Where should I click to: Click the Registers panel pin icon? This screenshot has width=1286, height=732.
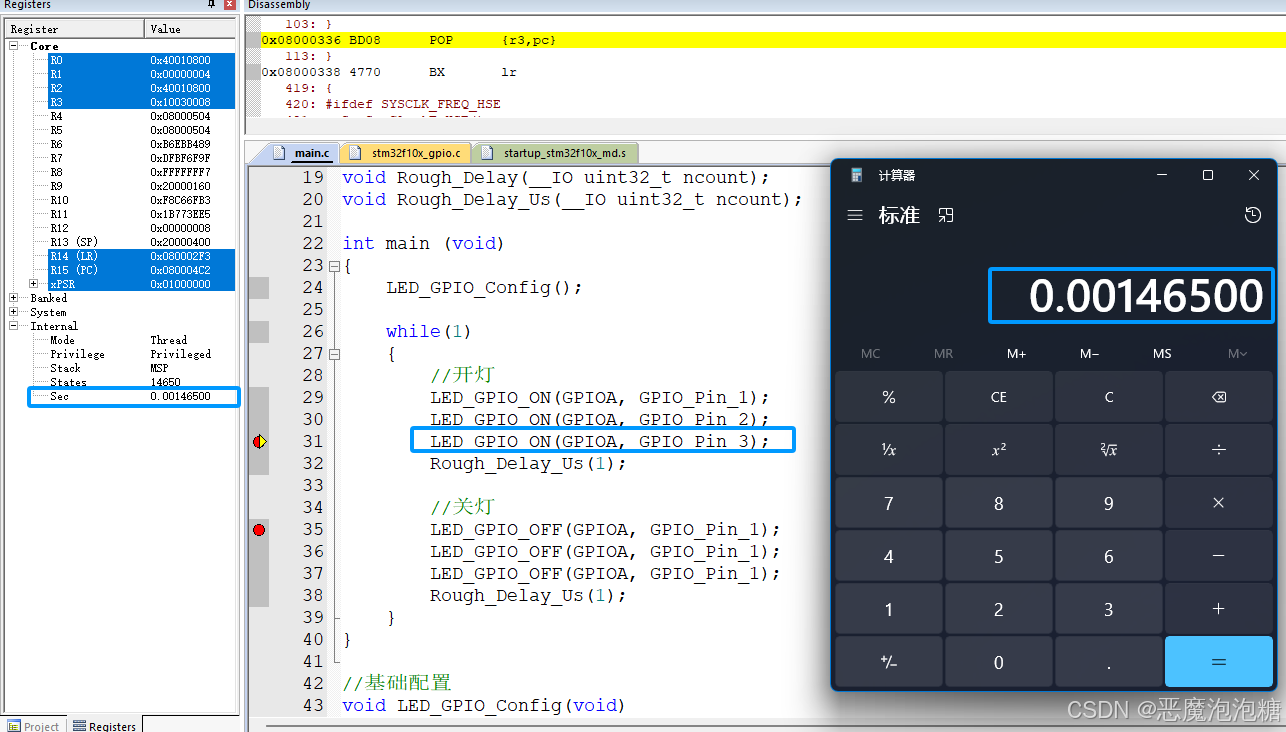(x=211, y=5)
